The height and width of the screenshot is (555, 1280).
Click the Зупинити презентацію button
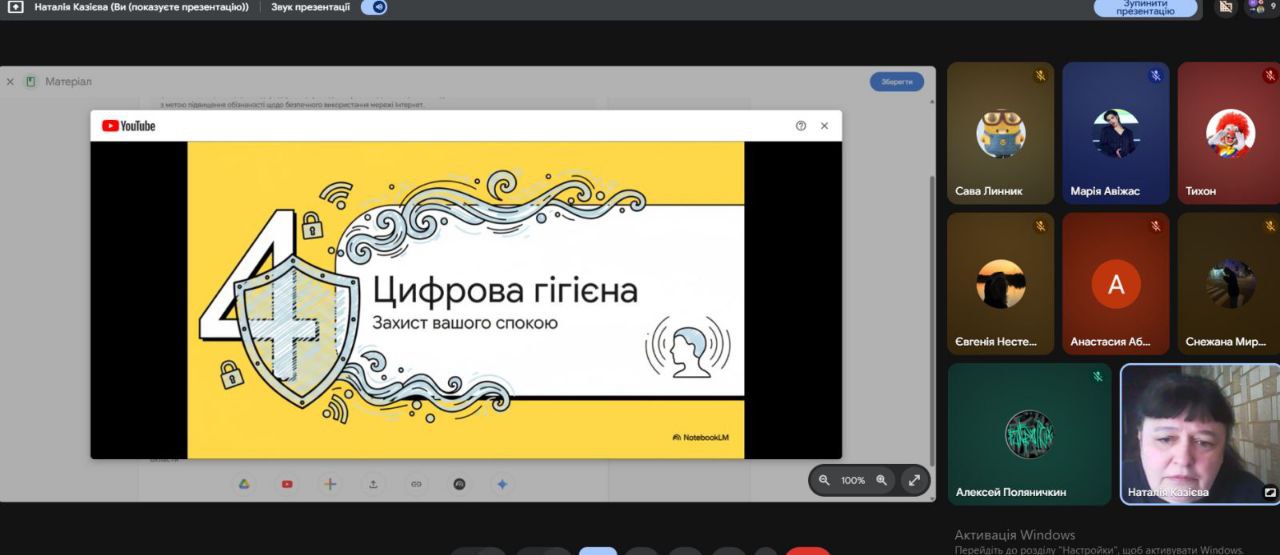1145,8
